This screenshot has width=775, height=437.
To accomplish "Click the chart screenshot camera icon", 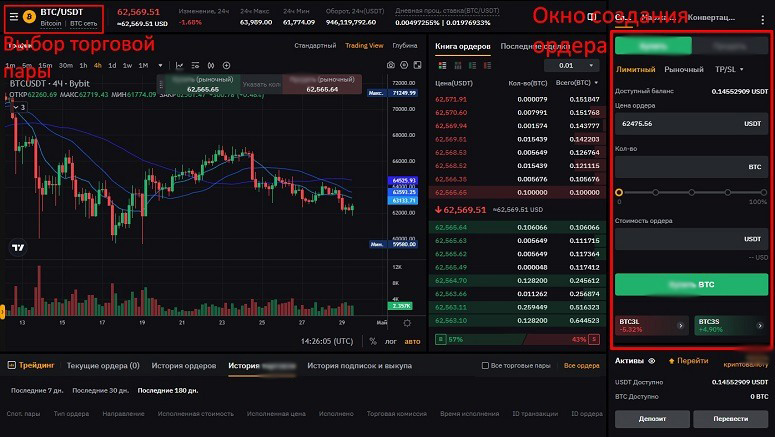I will pyautogui.click(x=390, y=65).
